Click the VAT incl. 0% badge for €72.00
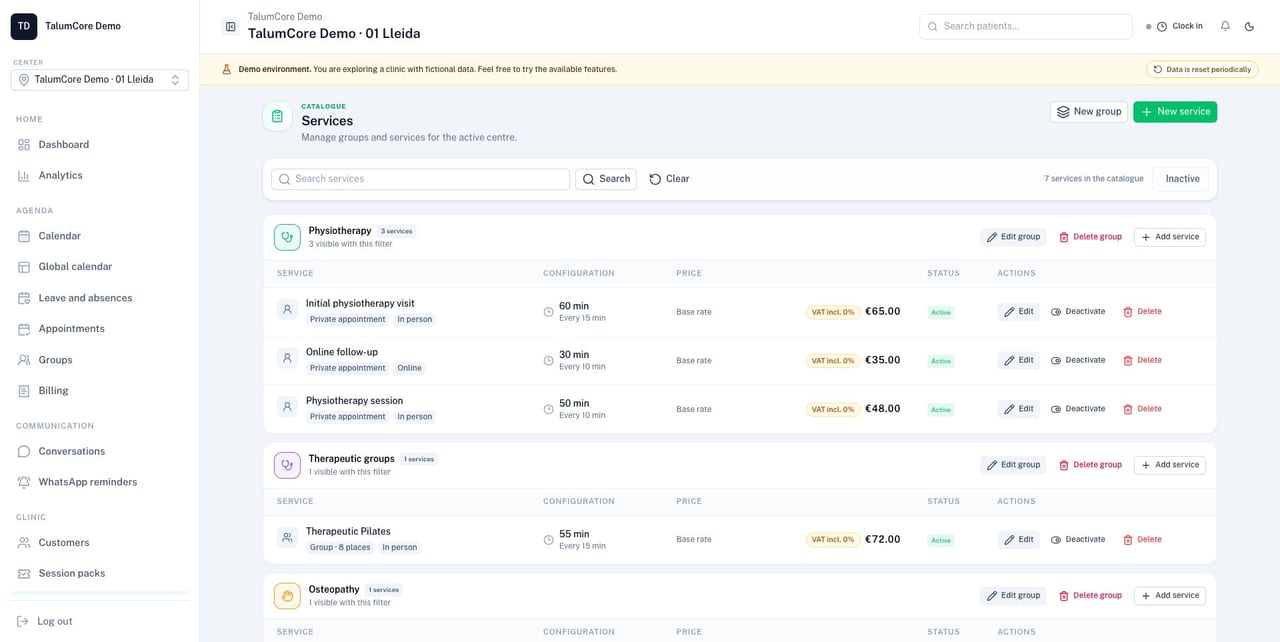Screen dimensions: 1280x642 click(833, 540)
